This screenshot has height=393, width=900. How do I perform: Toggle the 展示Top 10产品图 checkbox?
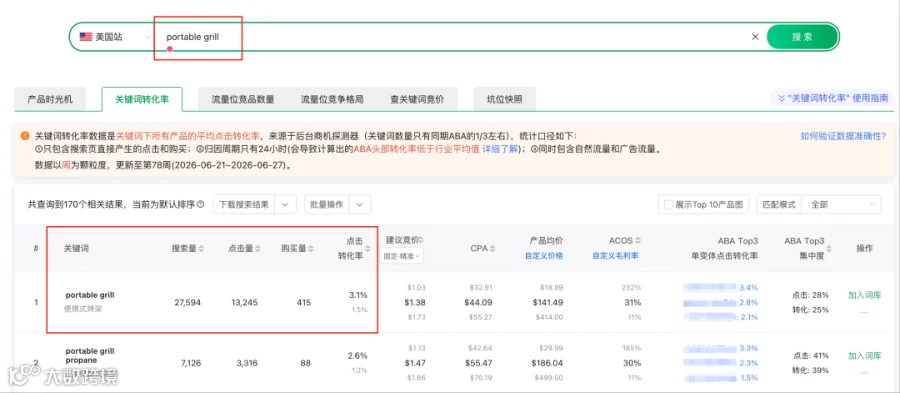(x=669, y=204)
